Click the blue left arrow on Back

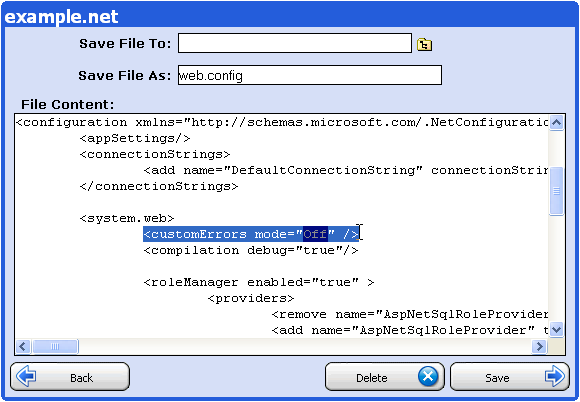[26, 376]
